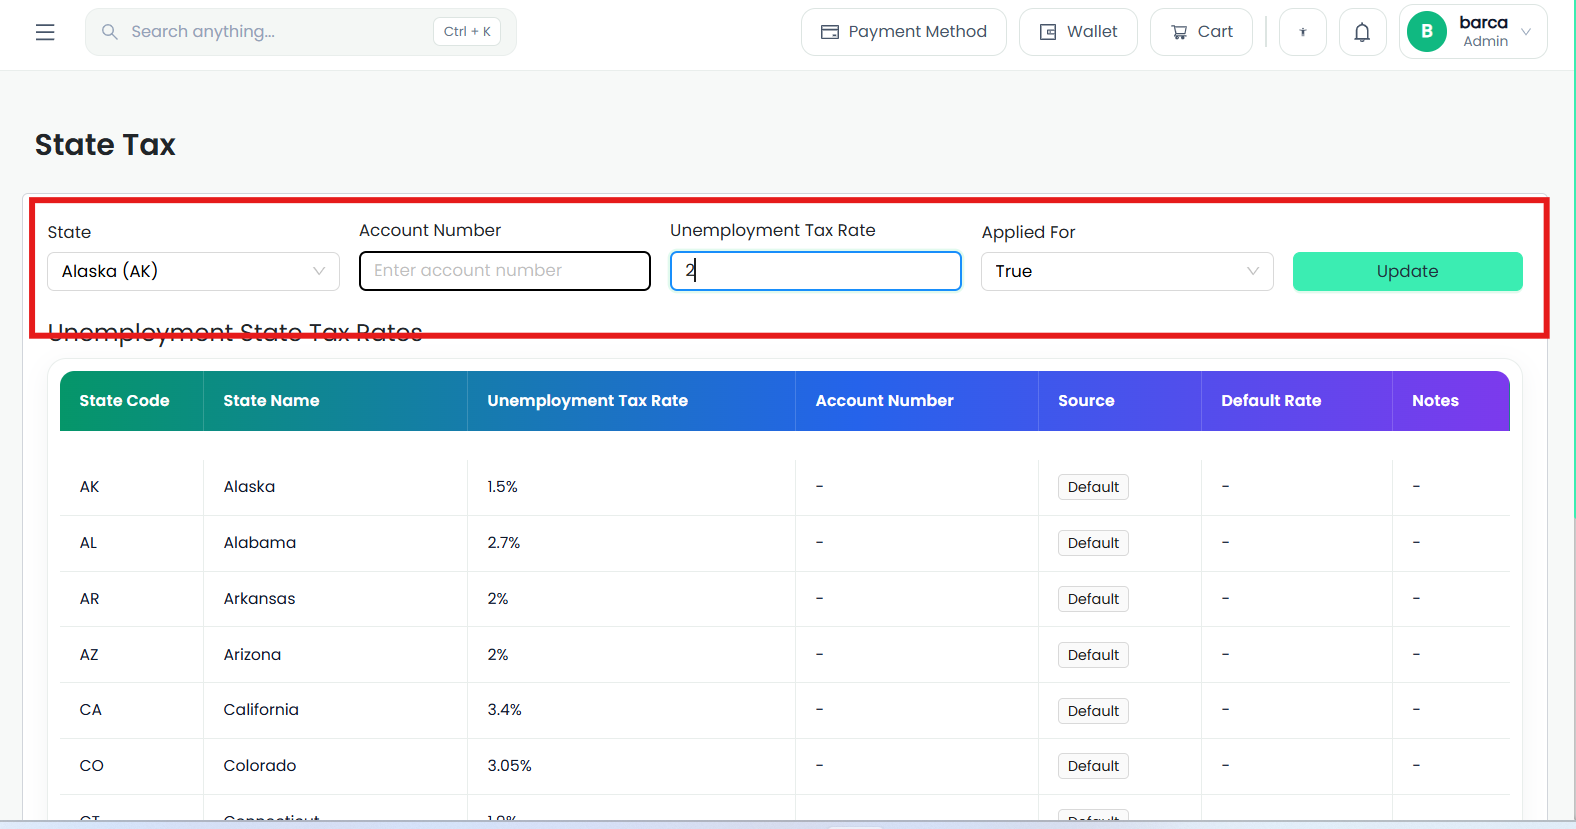Viewport: 1576px width, 829px height.
Task: Open the Wallet page
Action: (x=1078, y=32)
